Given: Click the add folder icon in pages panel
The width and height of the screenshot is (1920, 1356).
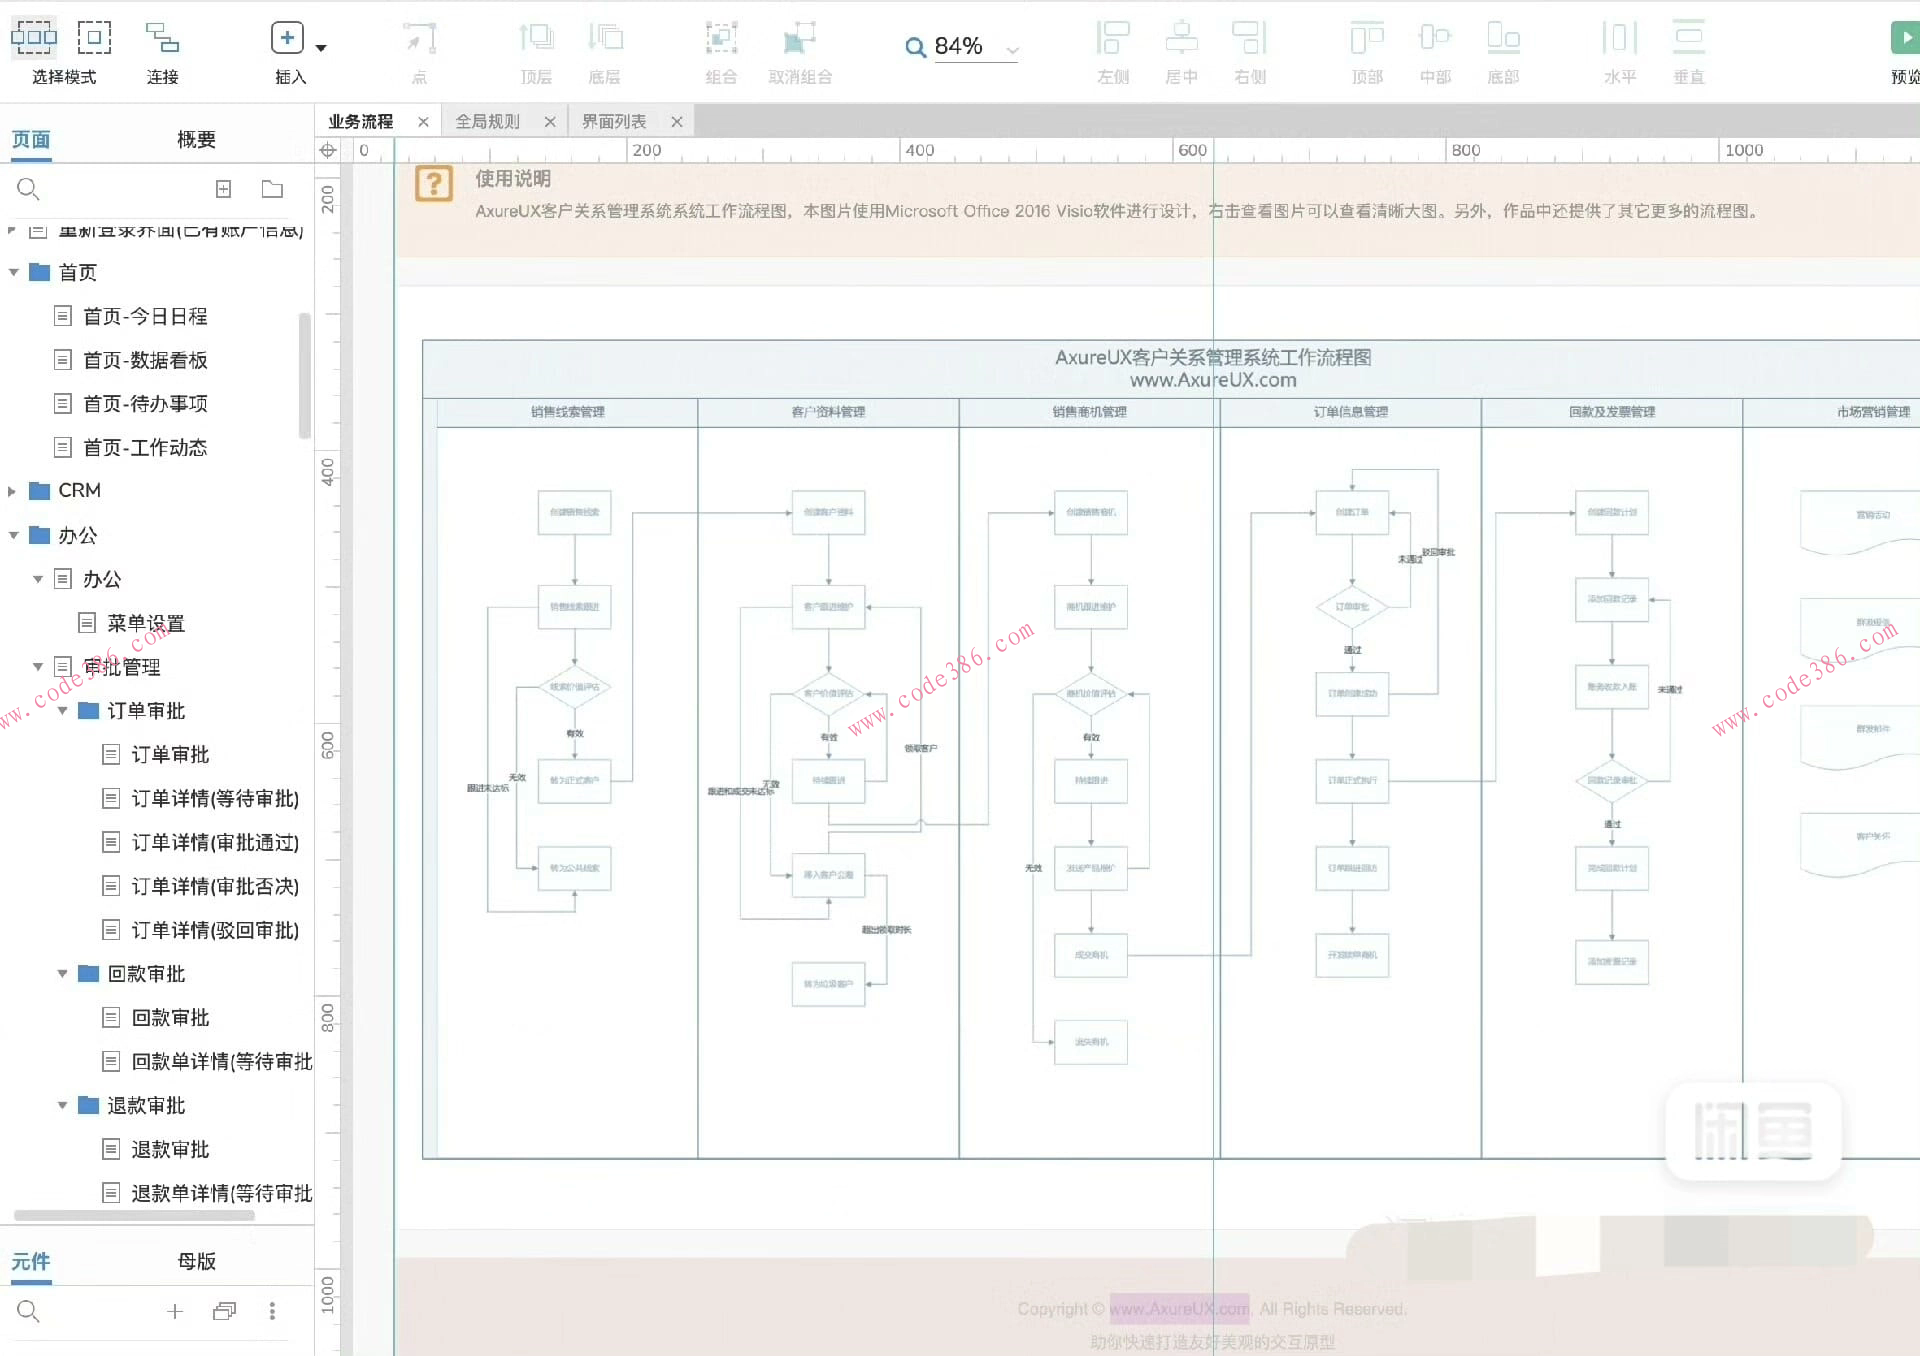Looking at the screenshot, I should [272, 189].
